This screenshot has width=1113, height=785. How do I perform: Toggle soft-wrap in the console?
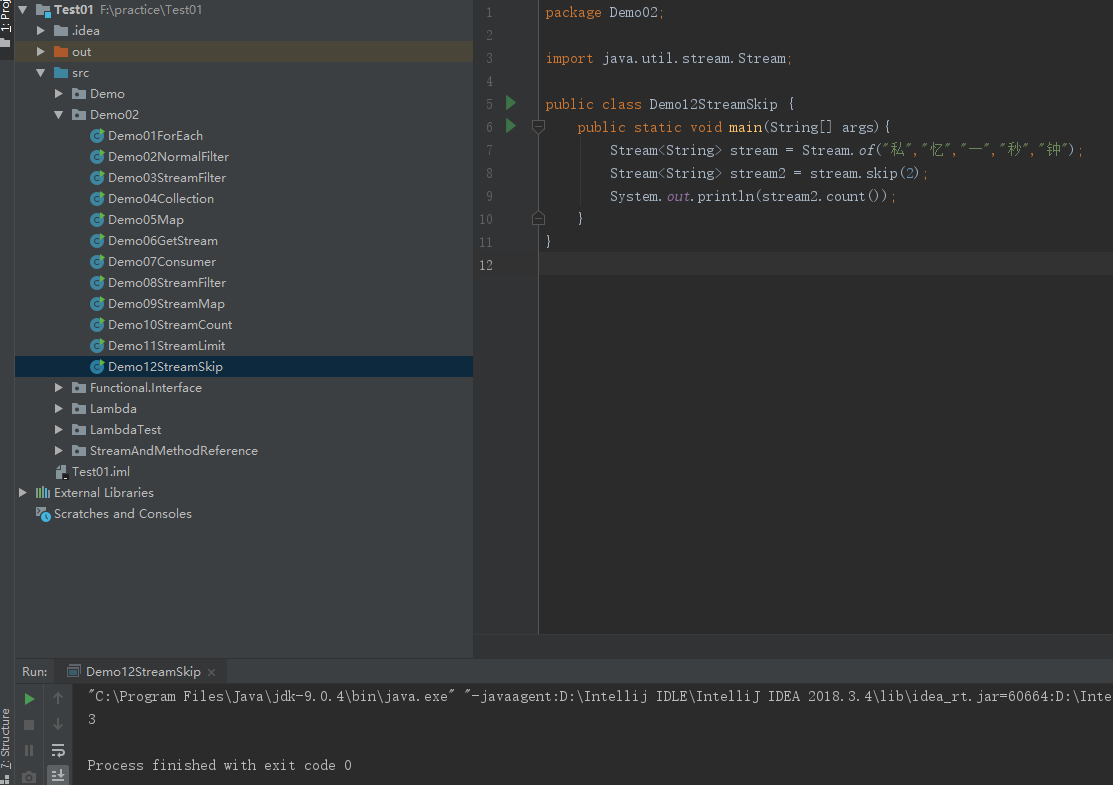(x=57, y=750)
